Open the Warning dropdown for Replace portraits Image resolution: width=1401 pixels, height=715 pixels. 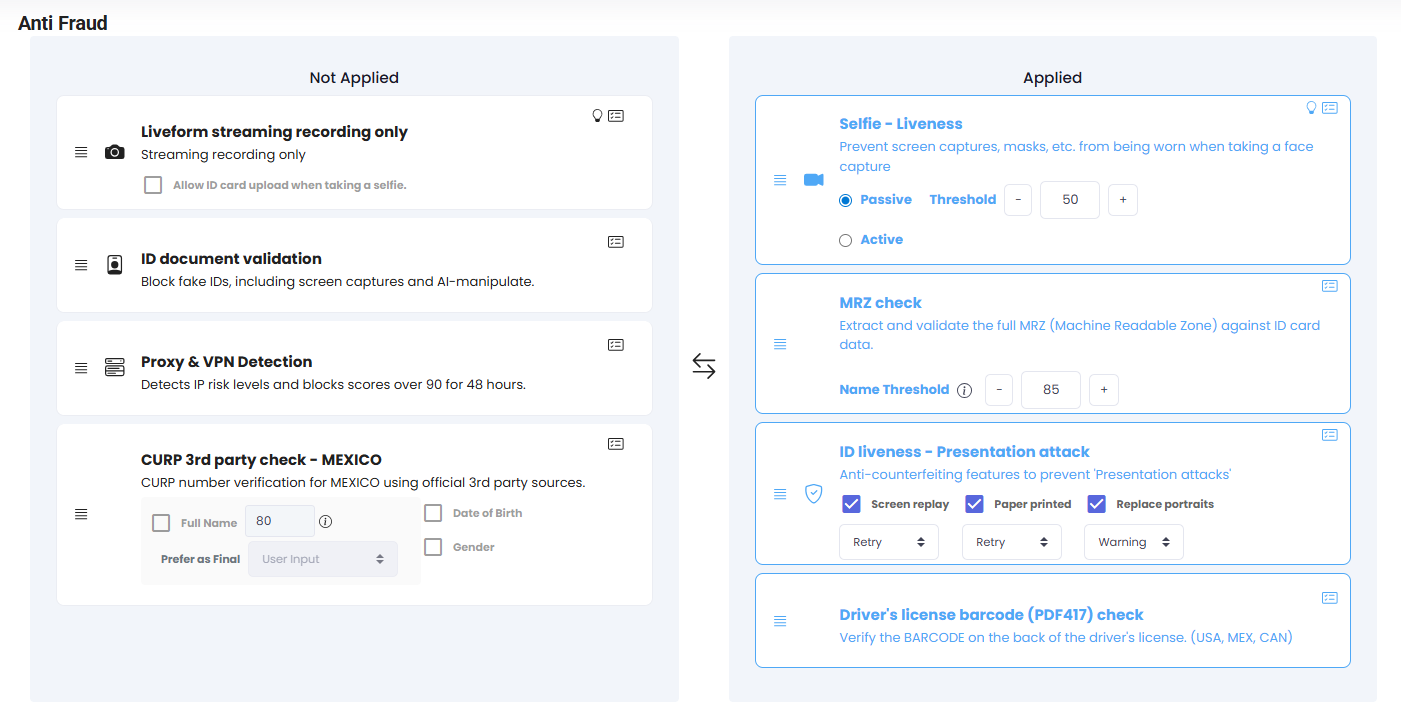pyautogui.click(x=1133, y=541)
